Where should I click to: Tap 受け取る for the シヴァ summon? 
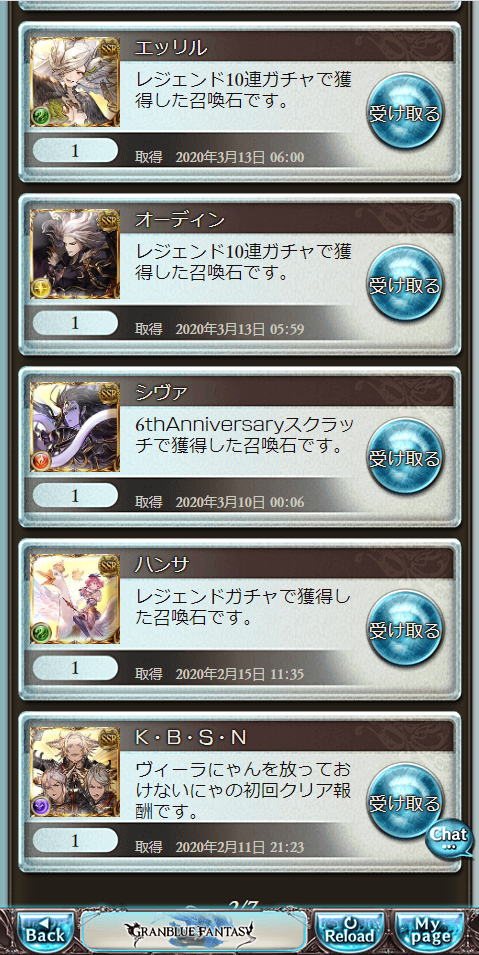405,457
